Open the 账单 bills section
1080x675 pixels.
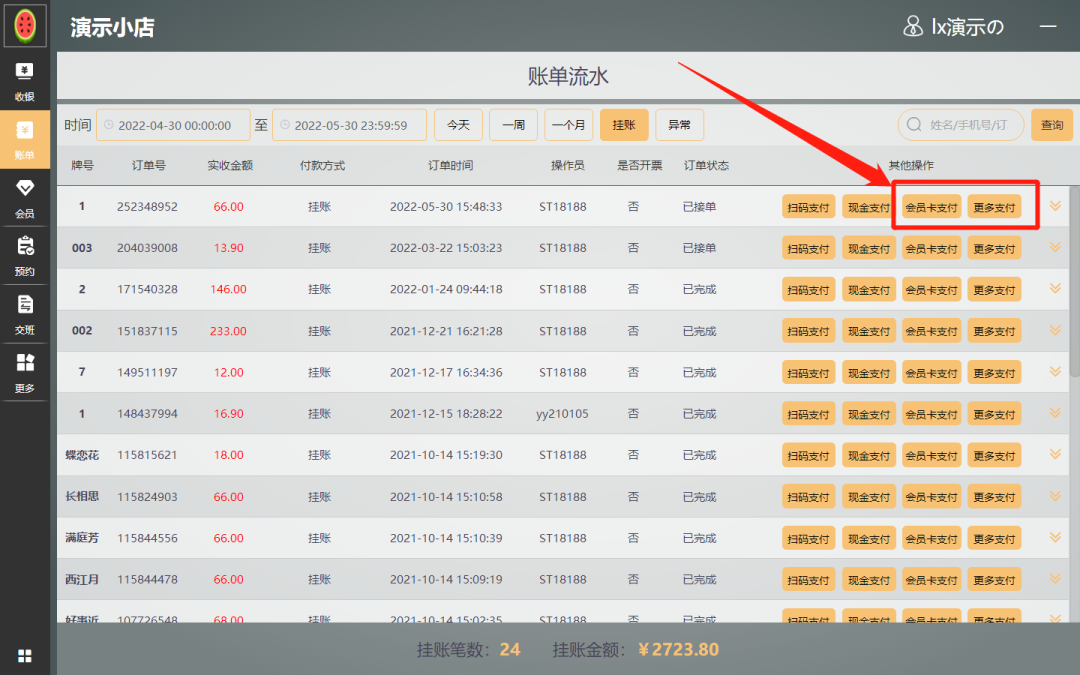point(25,140)
